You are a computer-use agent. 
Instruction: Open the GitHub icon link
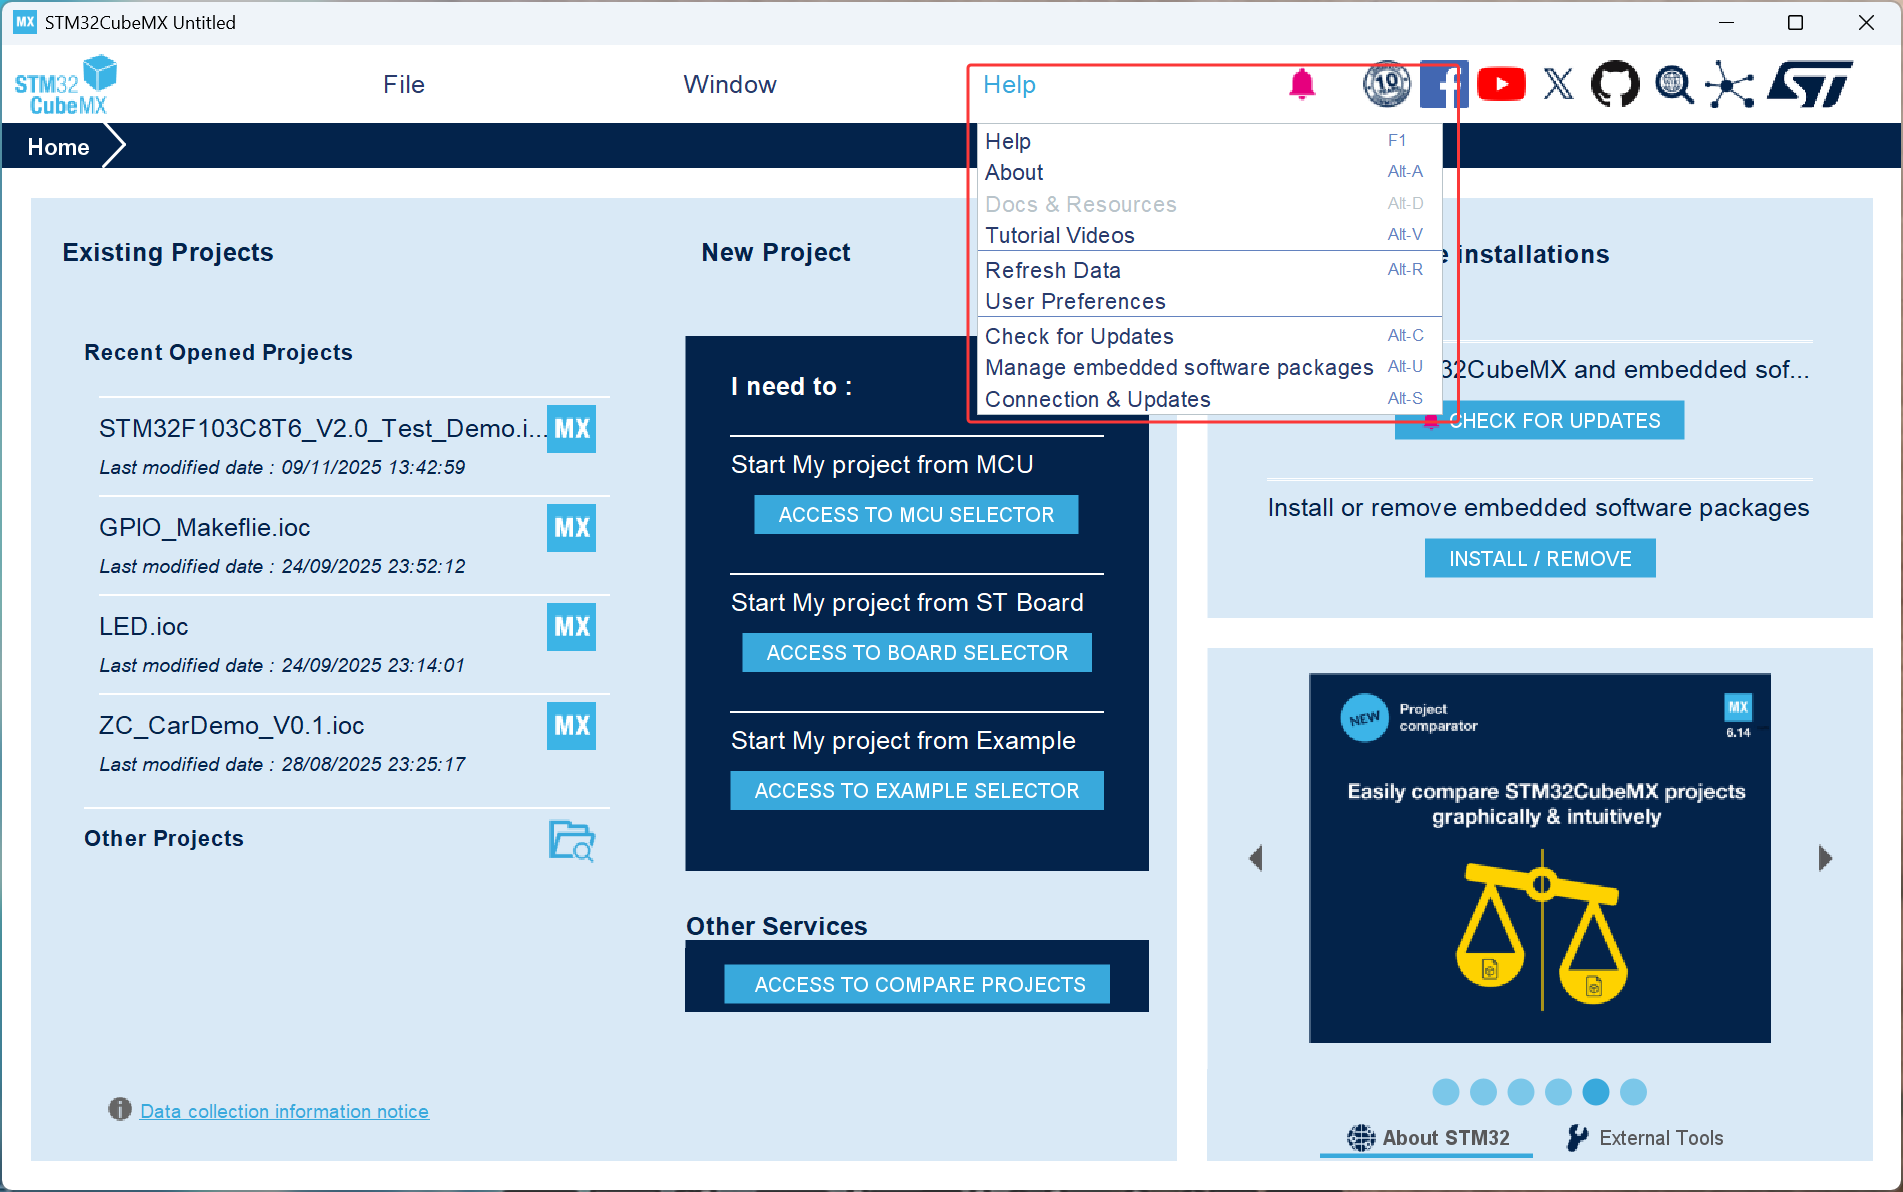1615,85
